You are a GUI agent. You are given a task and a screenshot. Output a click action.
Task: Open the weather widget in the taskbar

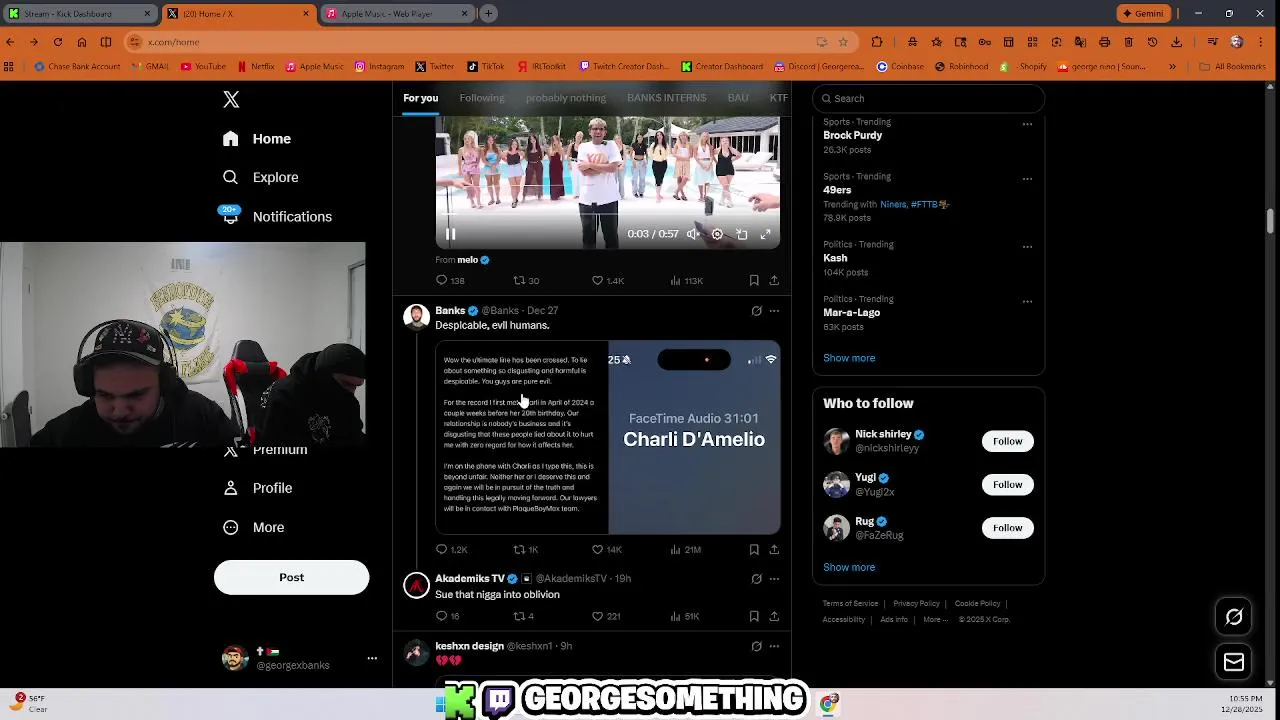pos(29,704)
